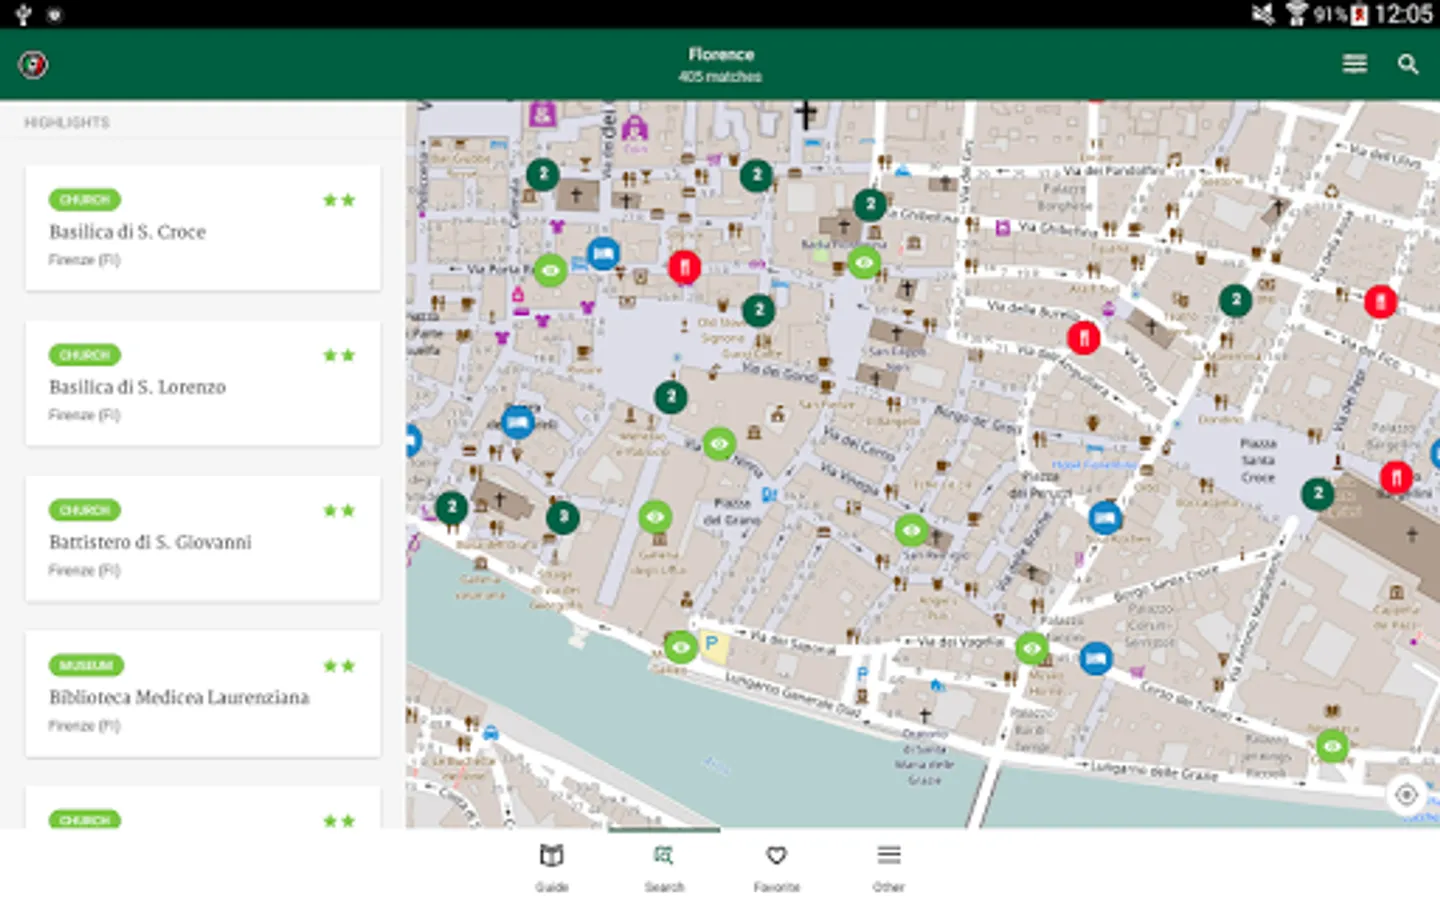Open the search magnifier icon
This screenshot has width=1440, height=900.
pos(1408,65)
